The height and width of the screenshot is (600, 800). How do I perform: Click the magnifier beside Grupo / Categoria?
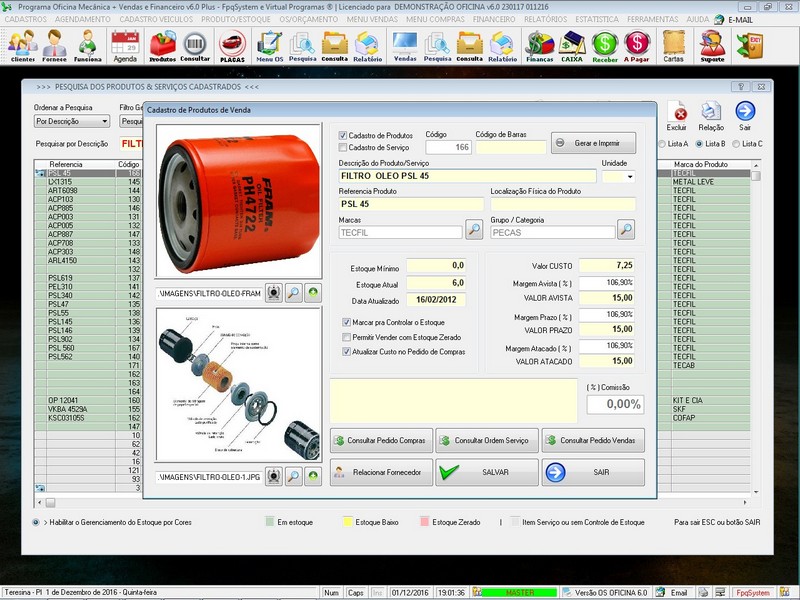click(x=626, y=231)
